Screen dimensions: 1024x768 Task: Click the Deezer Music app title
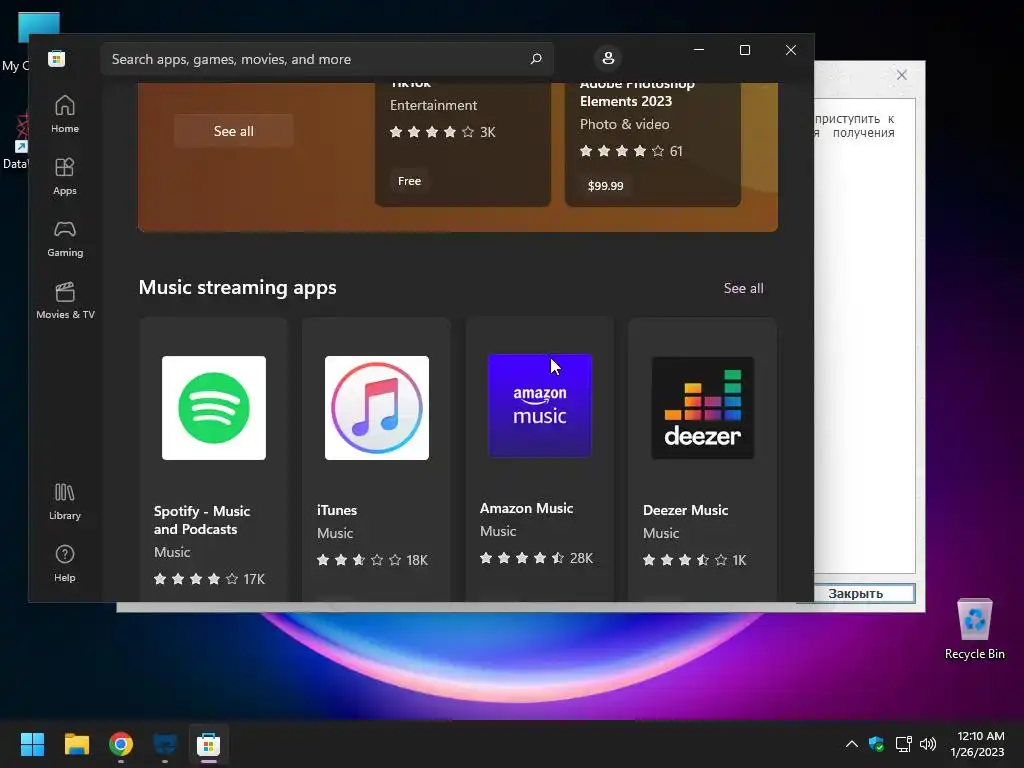[x=685, y=510]
